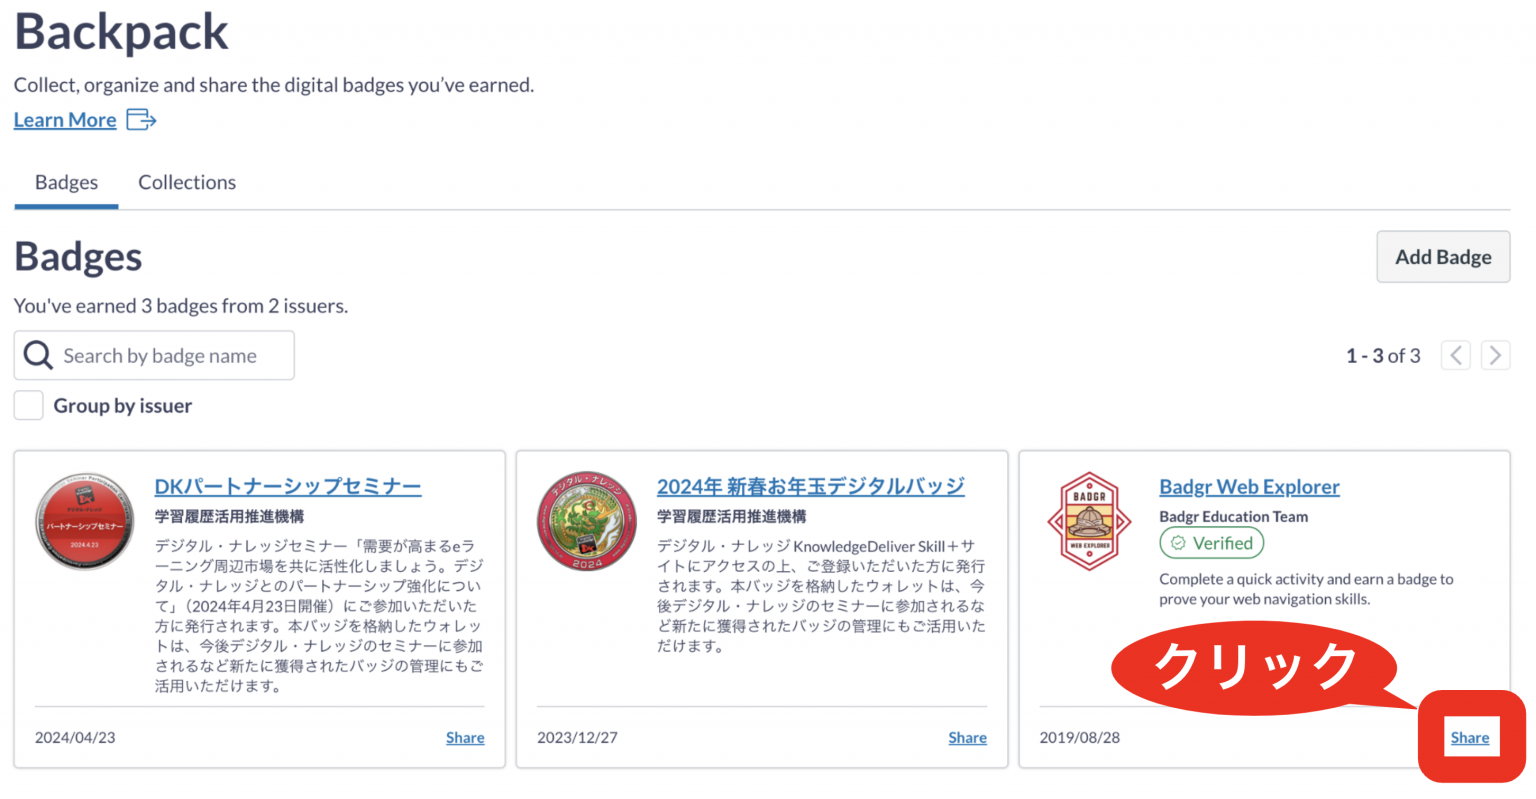Select the Badges tab

[x=66, y=182]
